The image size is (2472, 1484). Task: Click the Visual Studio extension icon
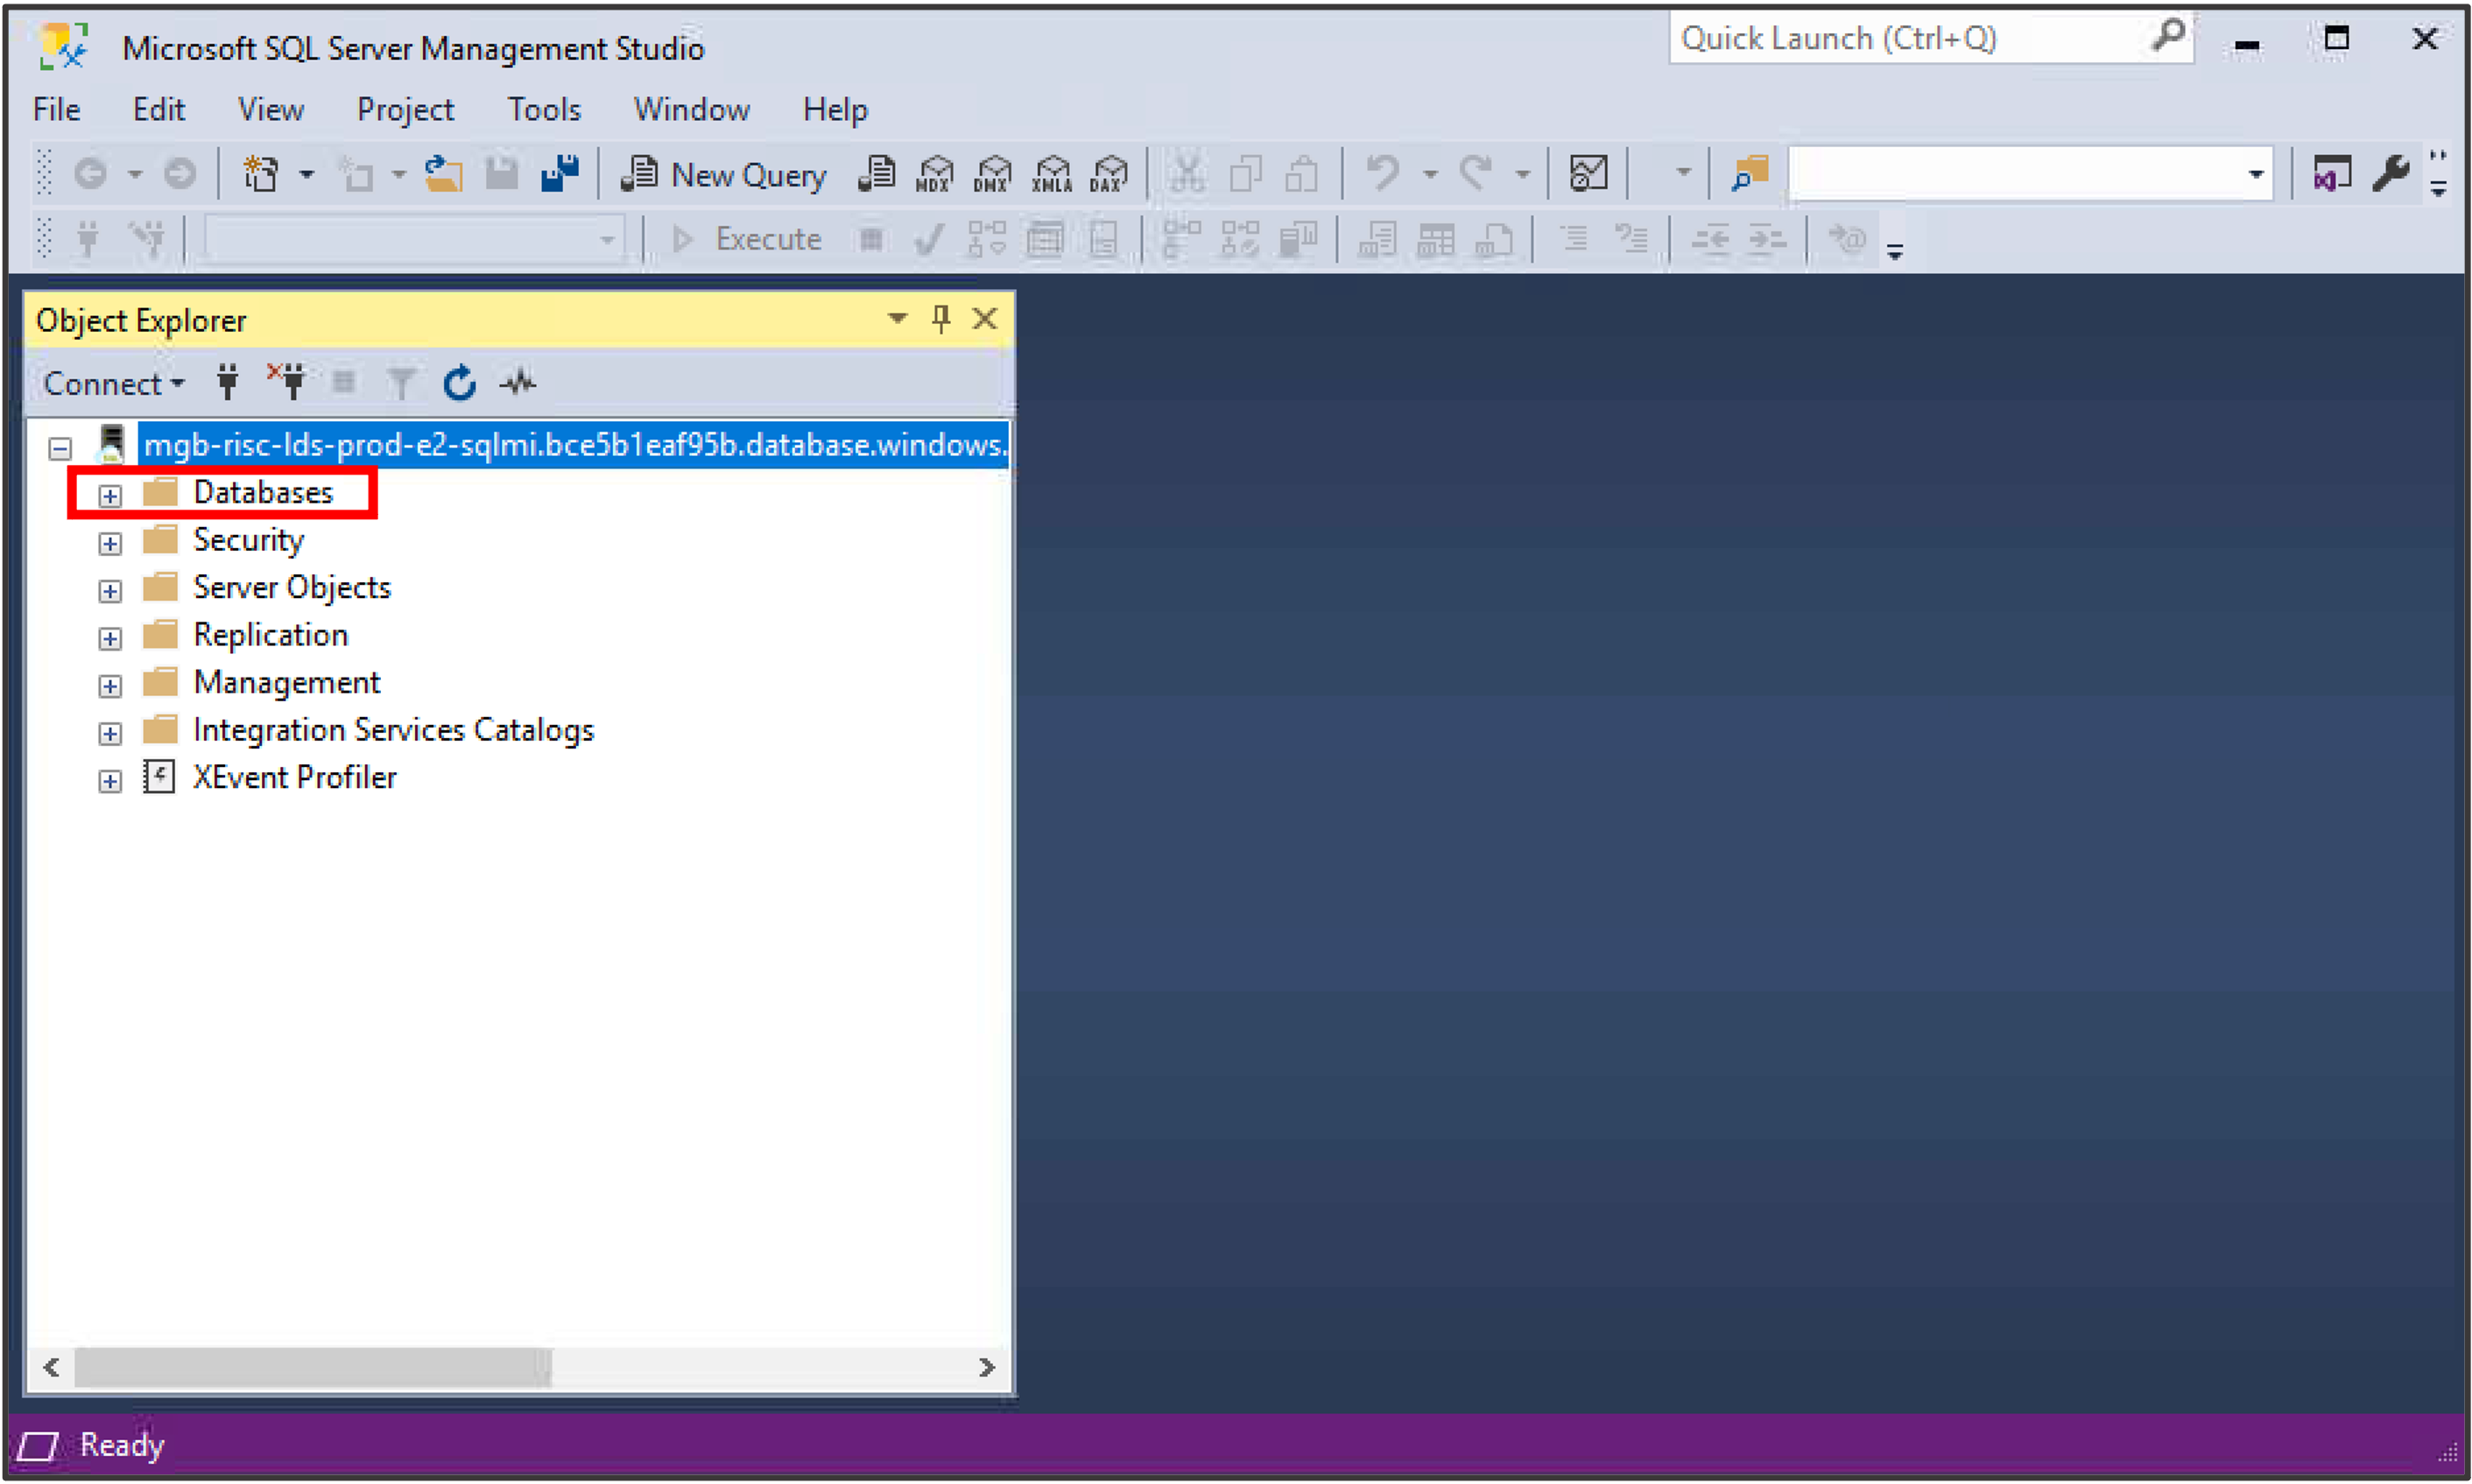2331,175
